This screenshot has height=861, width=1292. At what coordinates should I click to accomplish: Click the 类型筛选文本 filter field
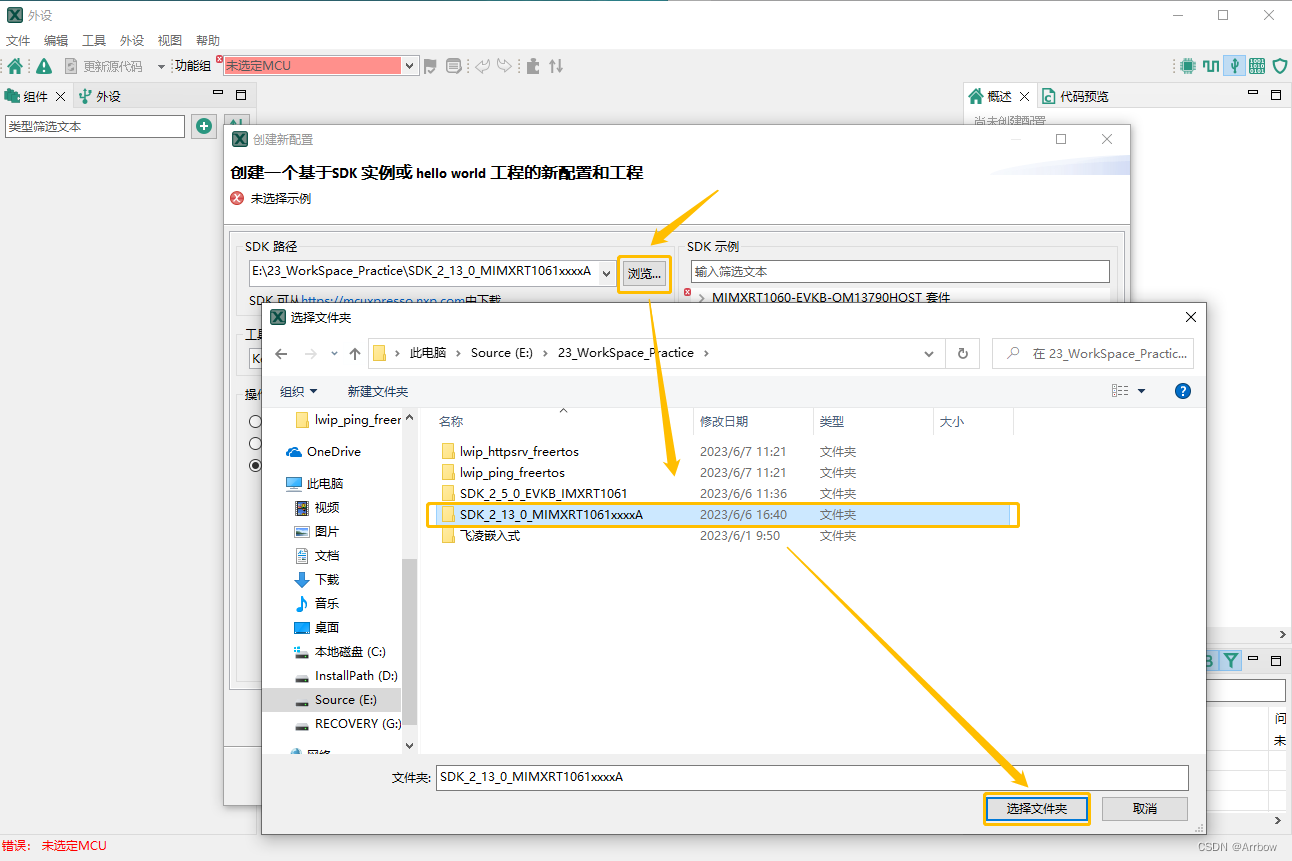(95, 126)
